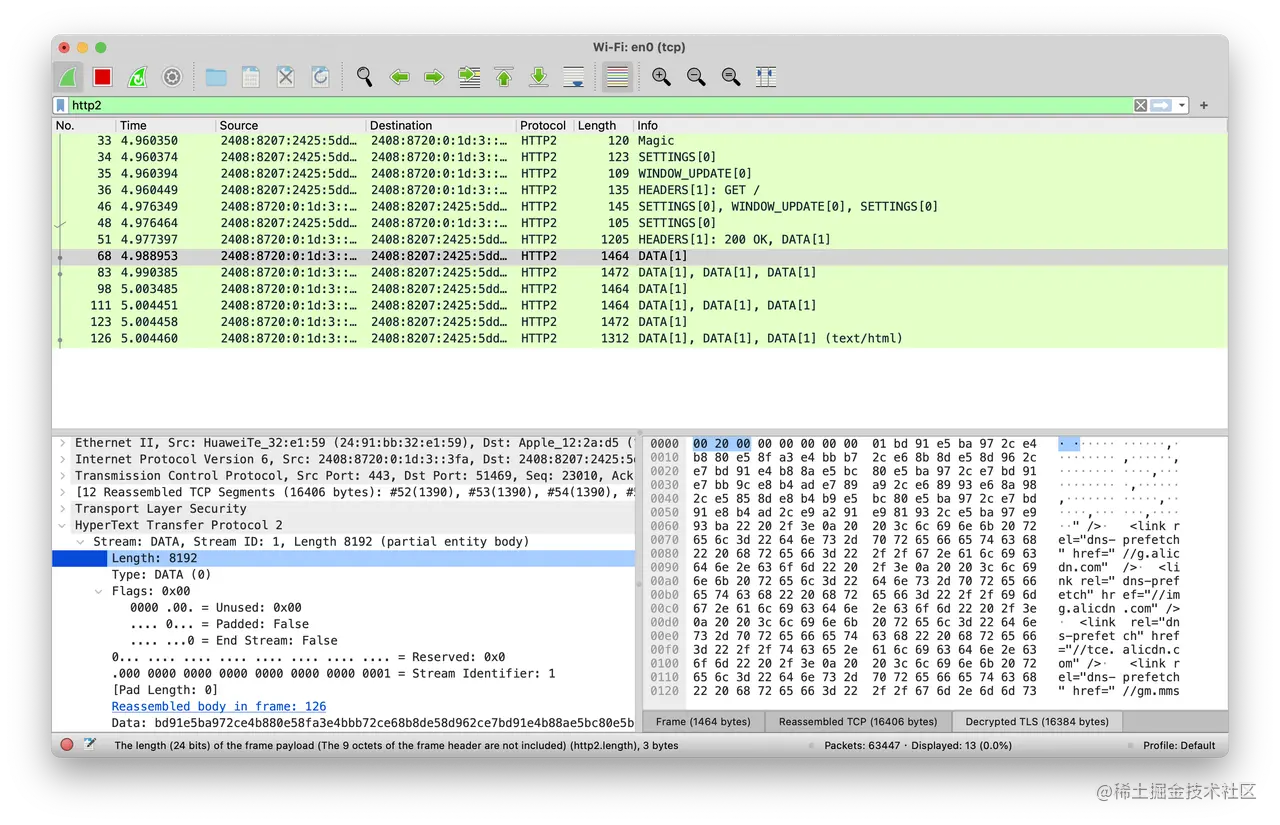Select packet 33 Magic row
Screen dimensions: 1280x825
click(640, 141)
